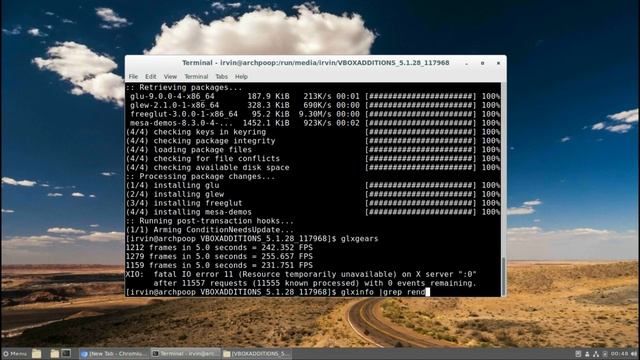
Task: Open the network connections tray icon
Action: (596, 353)
